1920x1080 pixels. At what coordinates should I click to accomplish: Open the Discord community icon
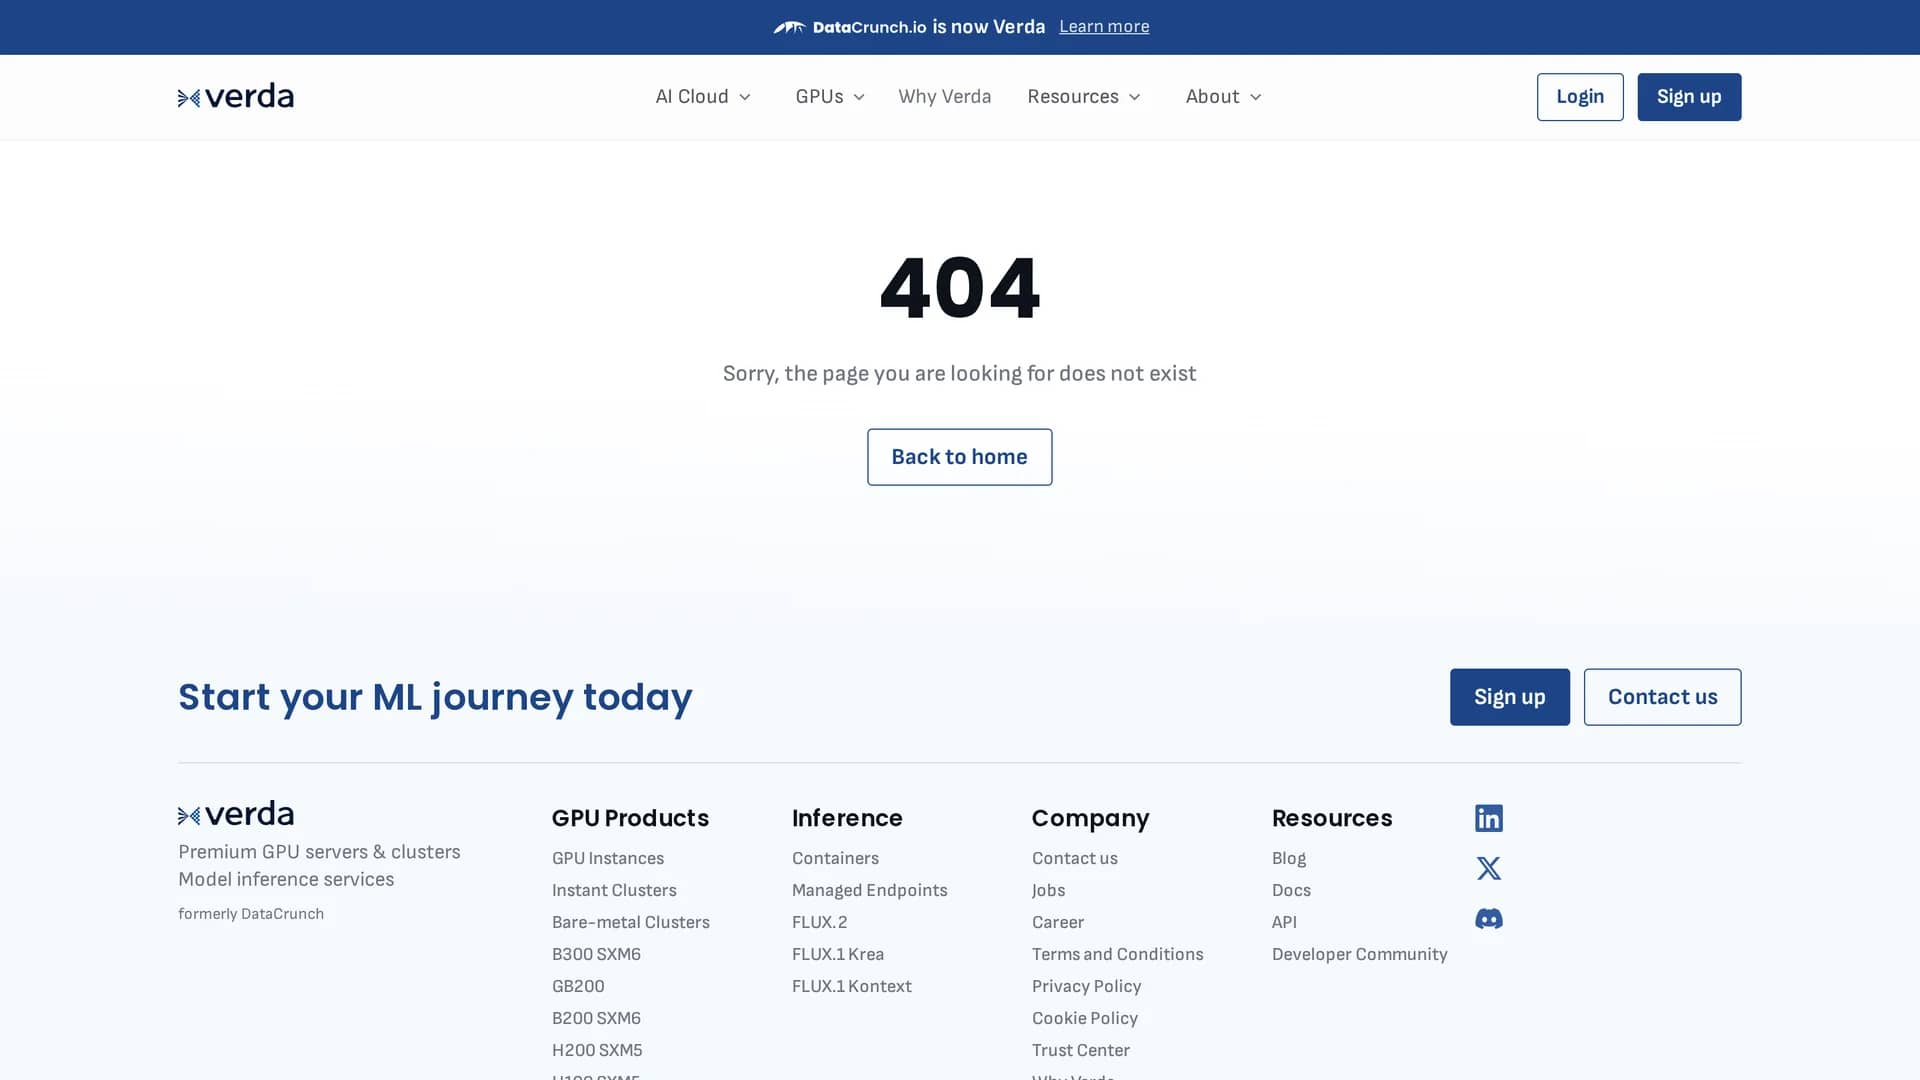(x=1488, y=918)
